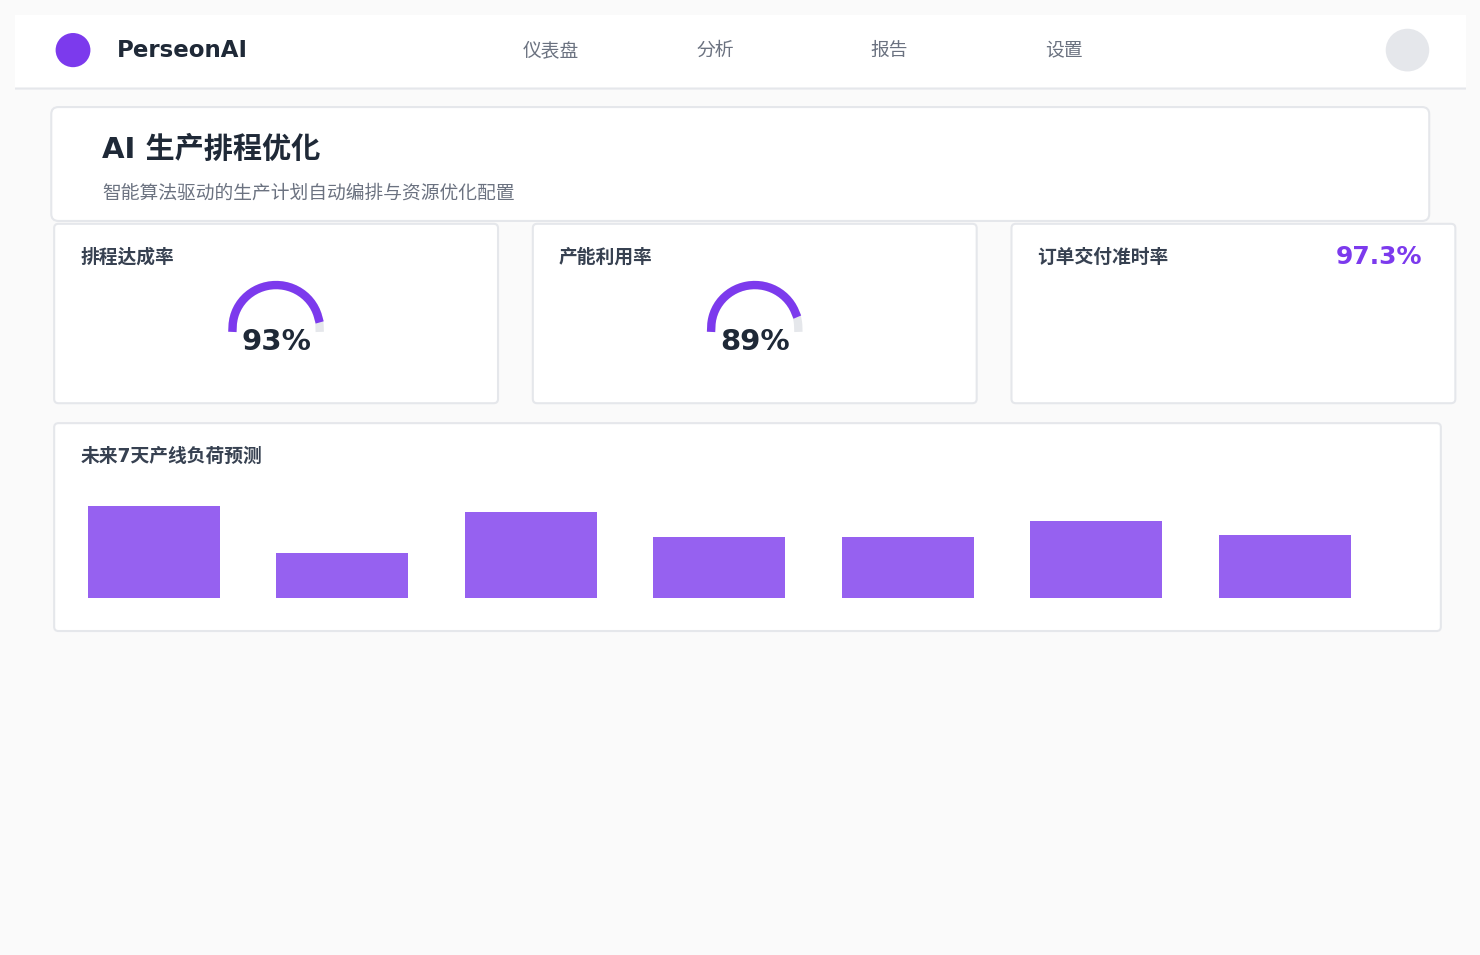Click the seventh (last) bar in load chart
The height and width of the screenshot is (955, 1480).
point(1285,567)
